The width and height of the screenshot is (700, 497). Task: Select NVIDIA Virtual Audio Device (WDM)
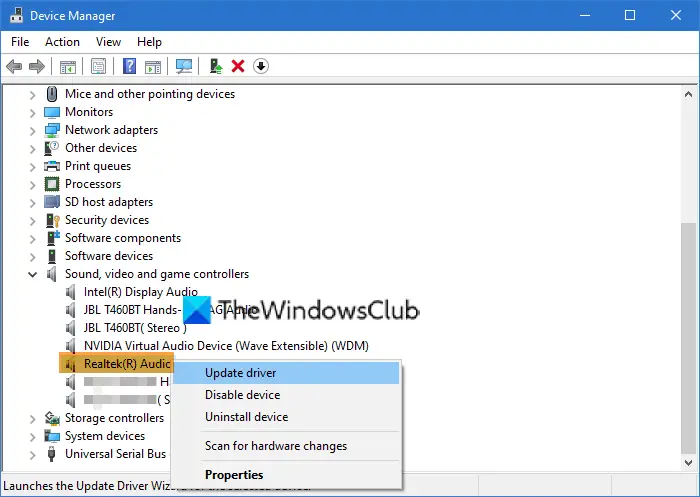226,346
